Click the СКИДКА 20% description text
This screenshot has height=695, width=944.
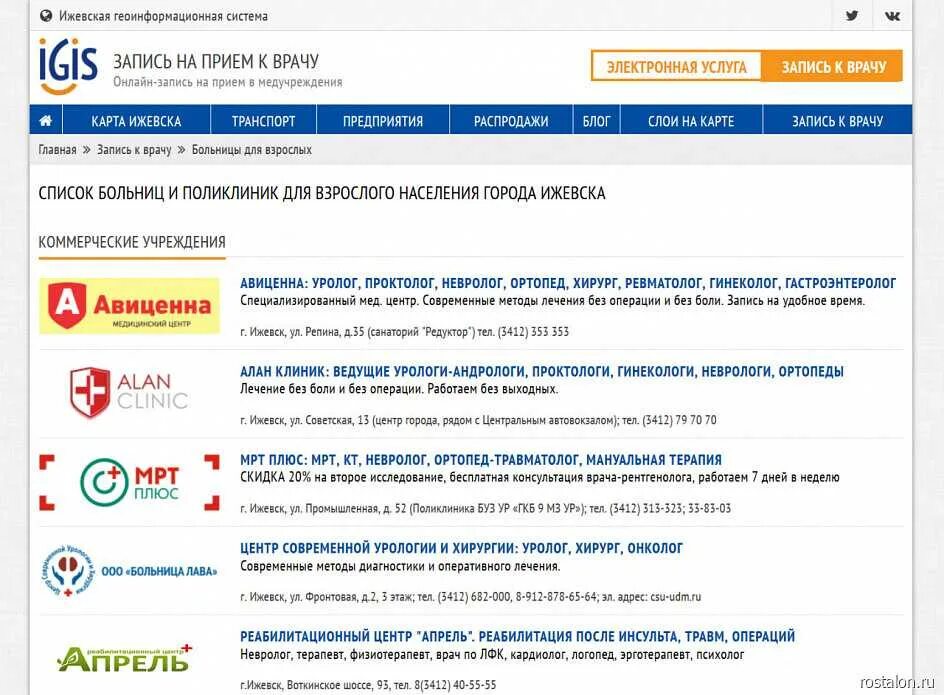[x=539, y=477]
